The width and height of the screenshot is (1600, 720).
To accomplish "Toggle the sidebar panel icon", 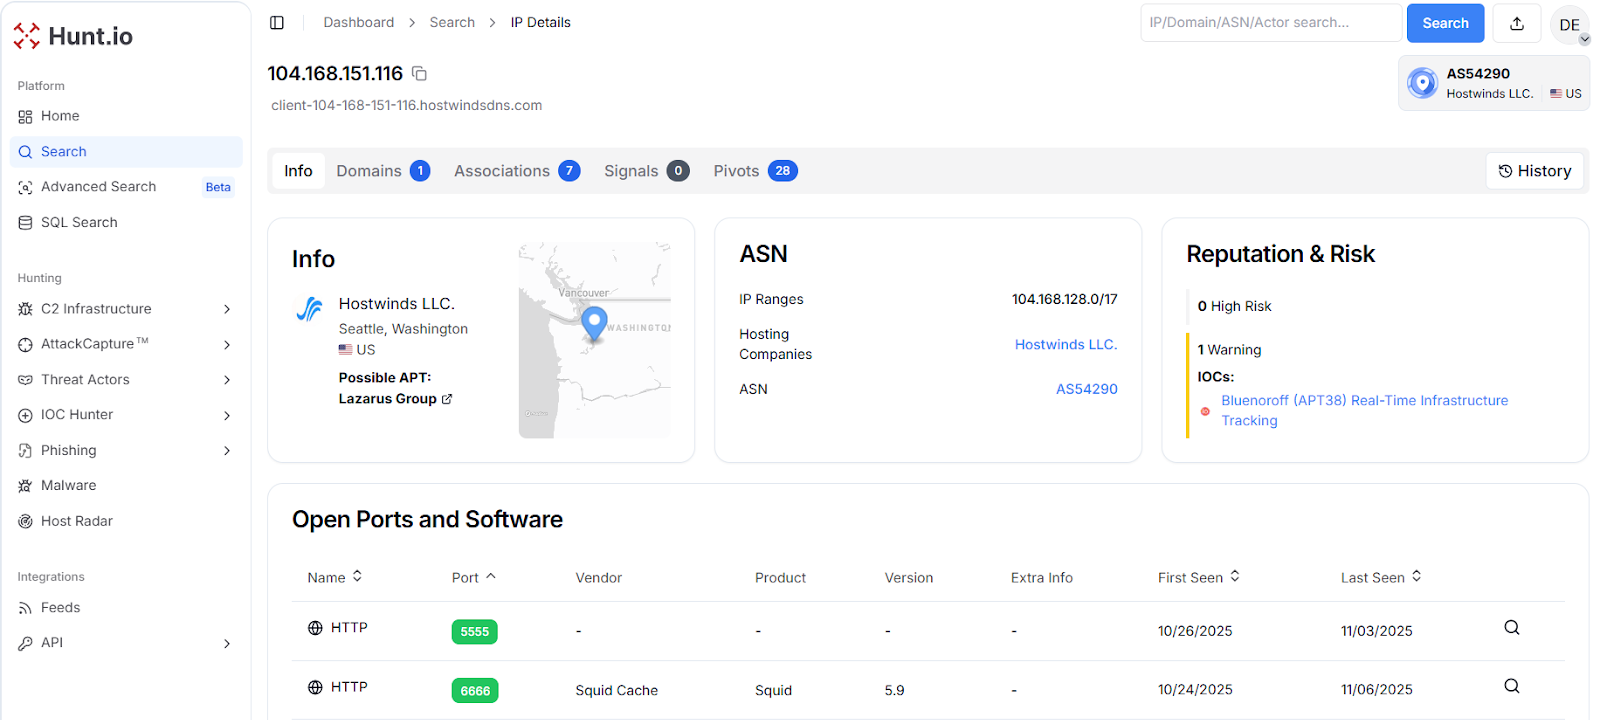I will (x=277, y=23).
